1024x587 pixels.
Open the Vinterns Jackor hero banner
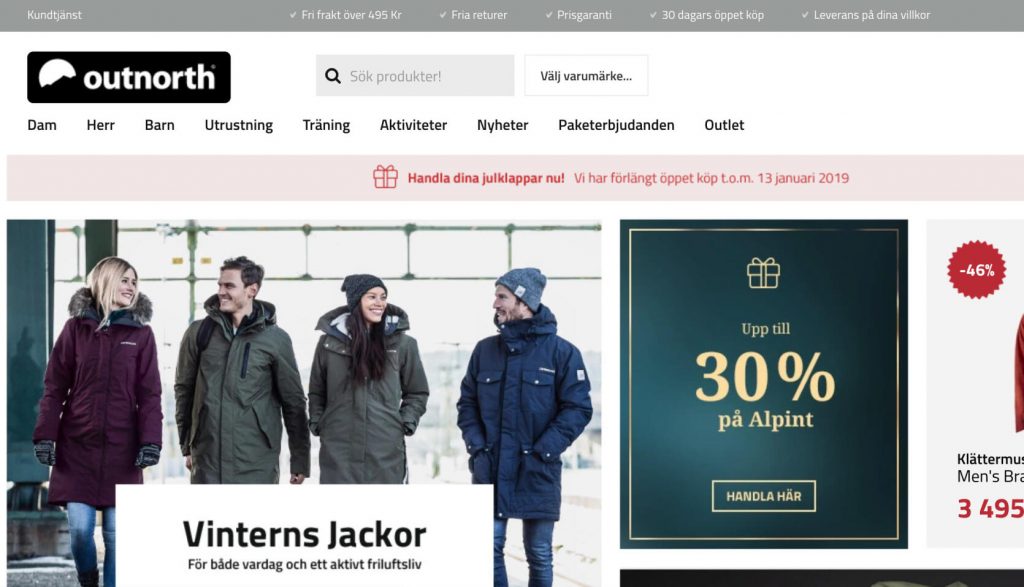(304, 403)
